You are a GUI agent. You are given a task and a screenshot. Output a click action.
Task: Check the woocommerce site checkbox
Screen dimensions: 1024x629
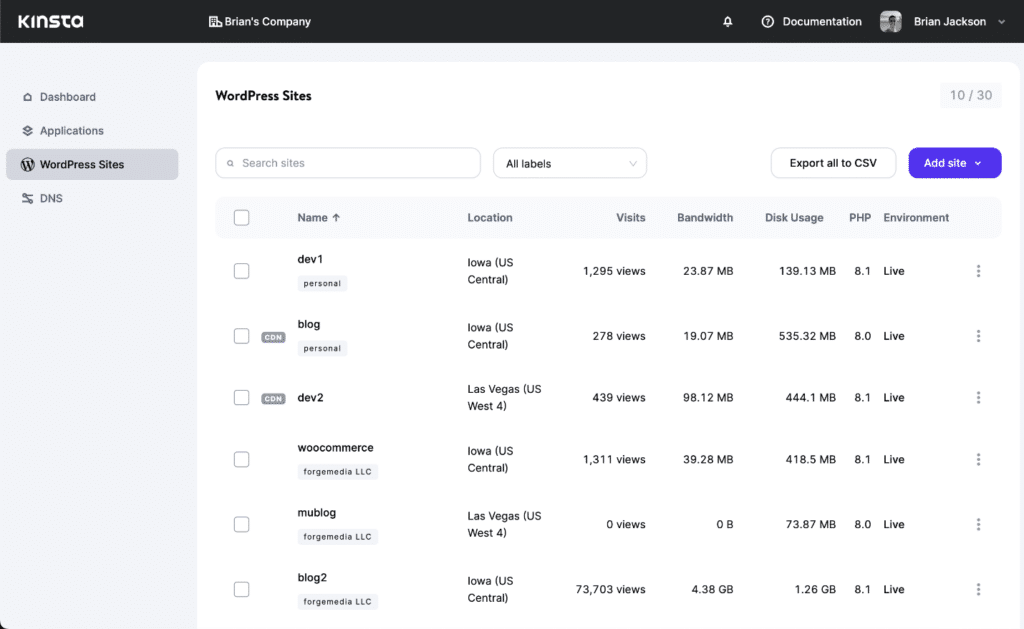[242, 459]
